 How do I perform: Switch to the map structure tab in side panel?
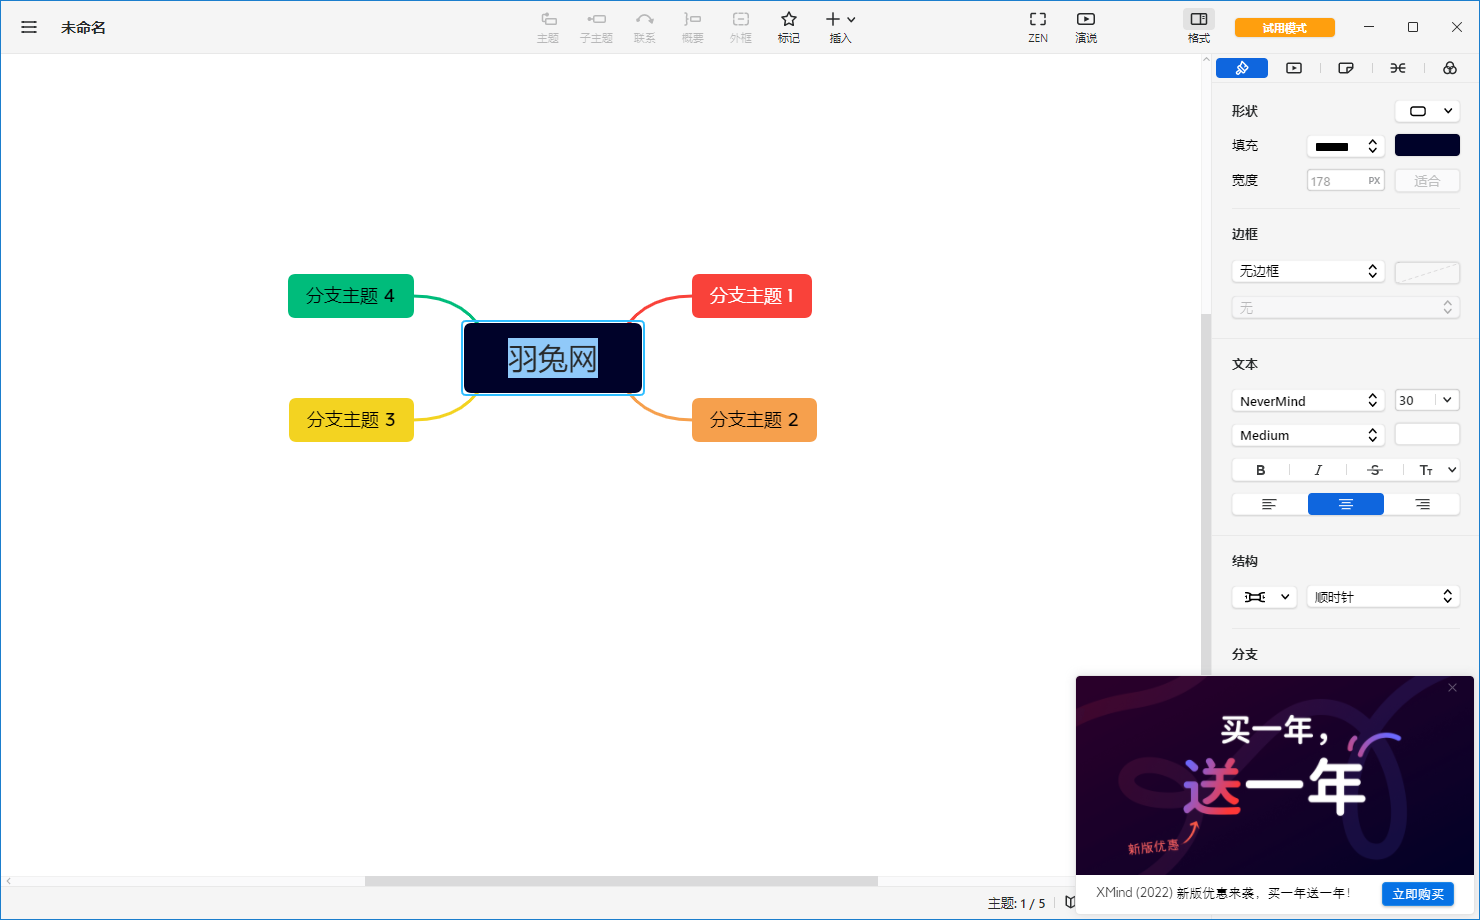[x=1398, y=68]
